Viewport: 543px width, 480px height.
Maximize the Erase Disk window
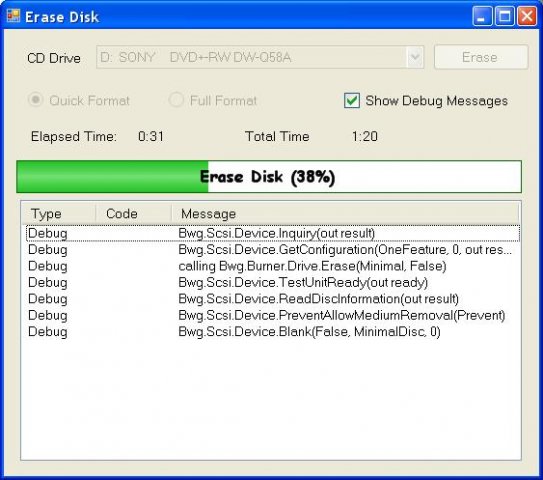504,16
